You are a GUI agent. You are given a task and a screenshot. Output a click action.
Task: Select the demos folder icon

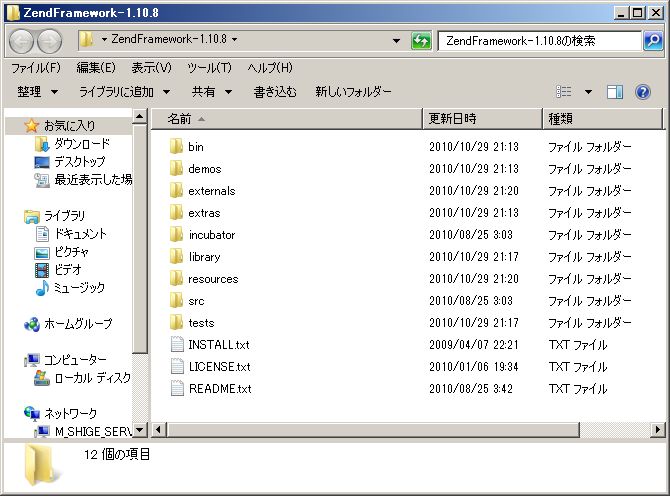tap(176, 168)
